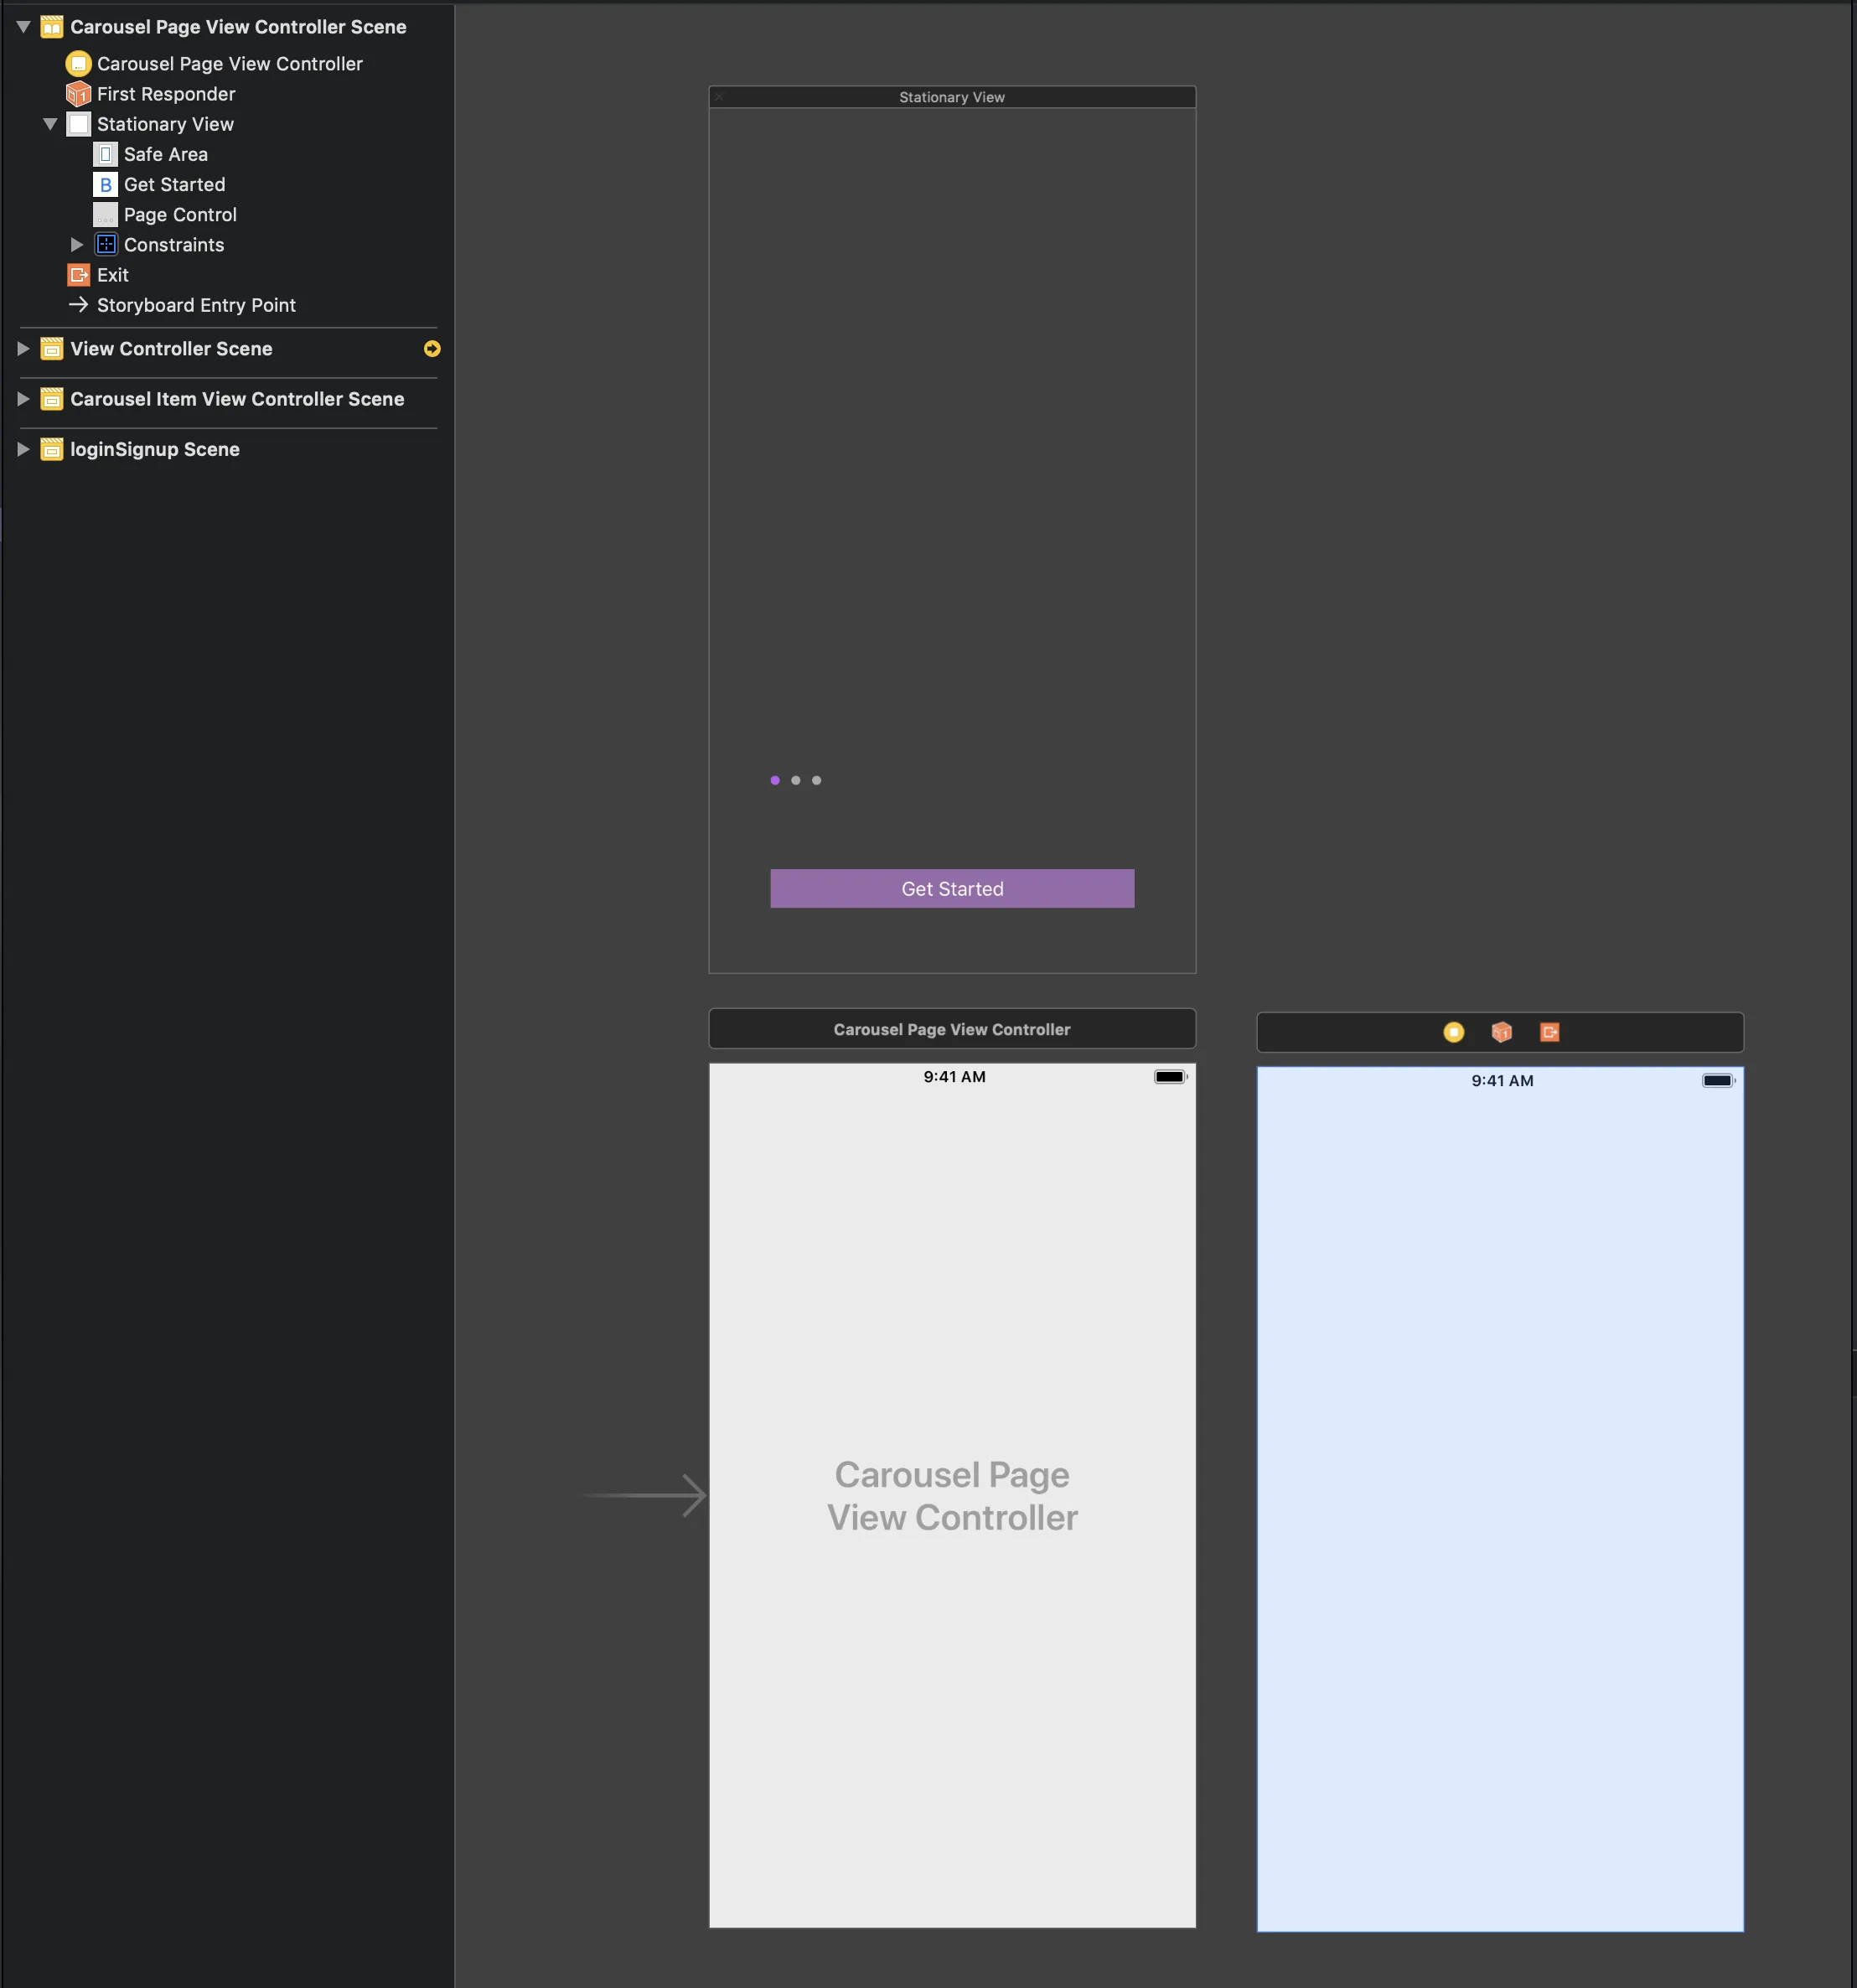
Task: Click the yellow arrow badge beside View Controller Scene
Action: click(432, 349)
